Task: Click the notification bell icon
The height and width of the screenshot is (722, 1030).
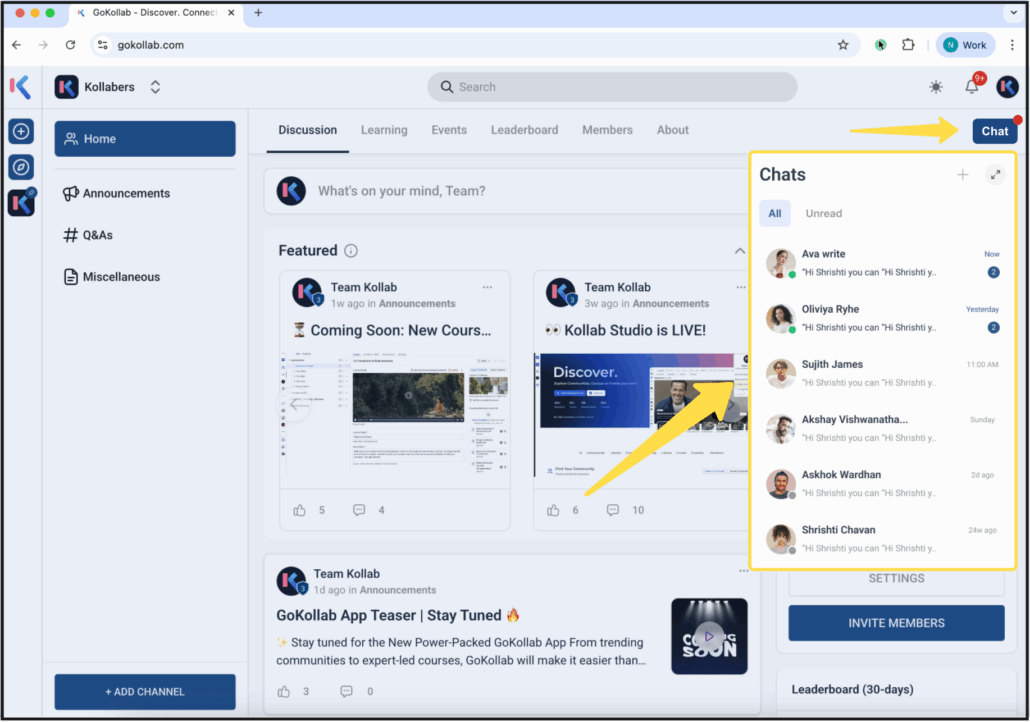Action: coord(971,87)
